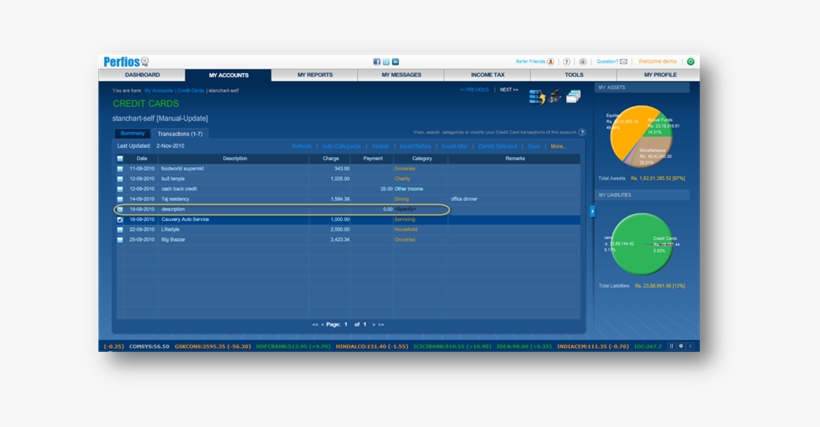Open Groceries category of Big Bazaar row
Viewport: 820px width, 427px height.
coord(405,239)
